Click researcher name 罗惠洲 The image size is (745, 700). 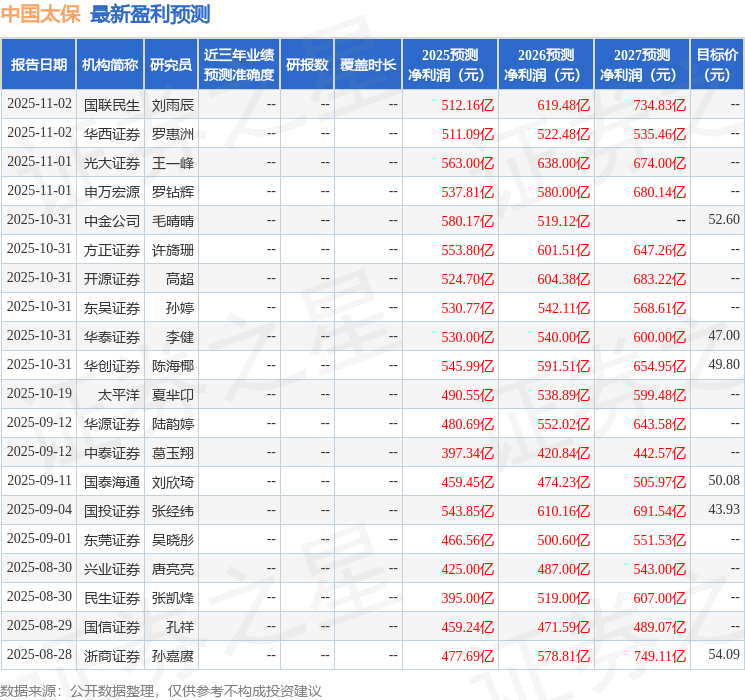click(x=172, y=134)
